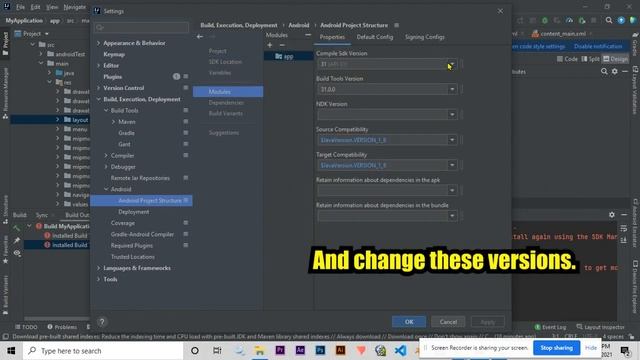Open the Target Compatibility dropdown
The height and width of the screenshot is (360, 640).
[x=451, y=165]
